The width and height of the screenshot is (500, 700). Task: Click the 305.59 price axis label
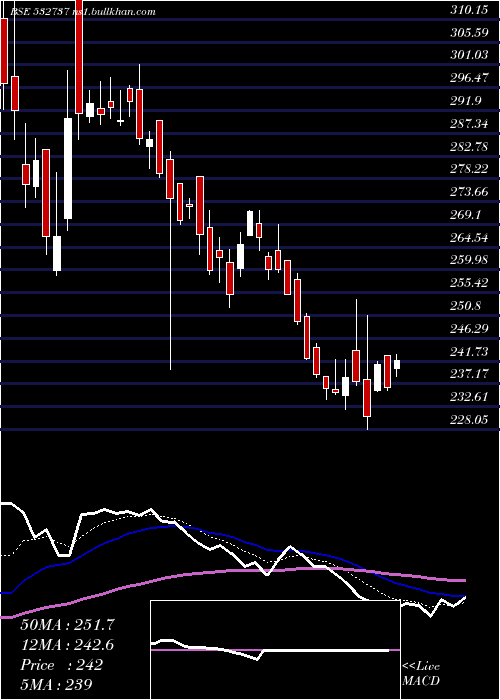[x=469, y=33]
